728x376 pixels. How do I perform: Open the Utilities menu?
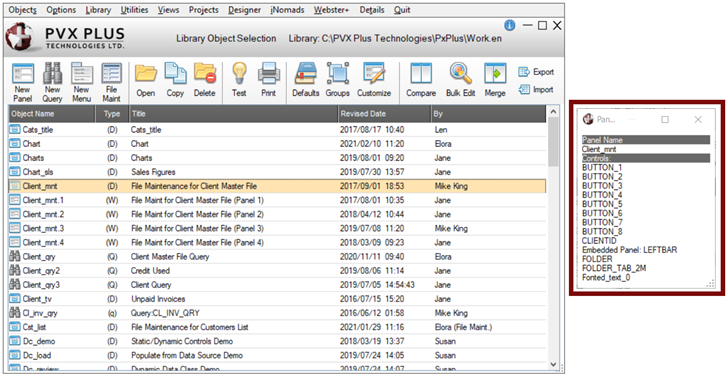135,10
